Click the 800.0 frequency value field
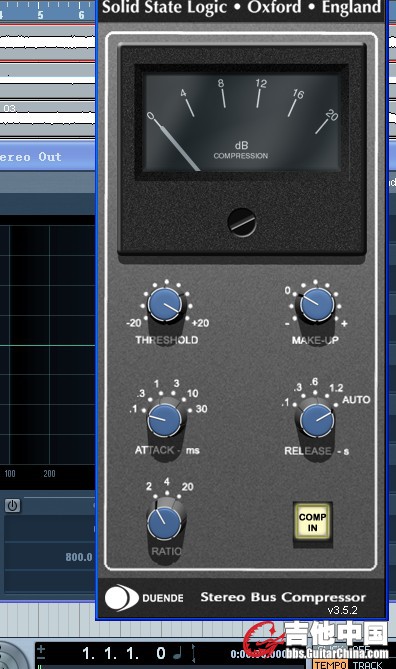Viewport: 396px width, 669px height. (x=79, y=557)
